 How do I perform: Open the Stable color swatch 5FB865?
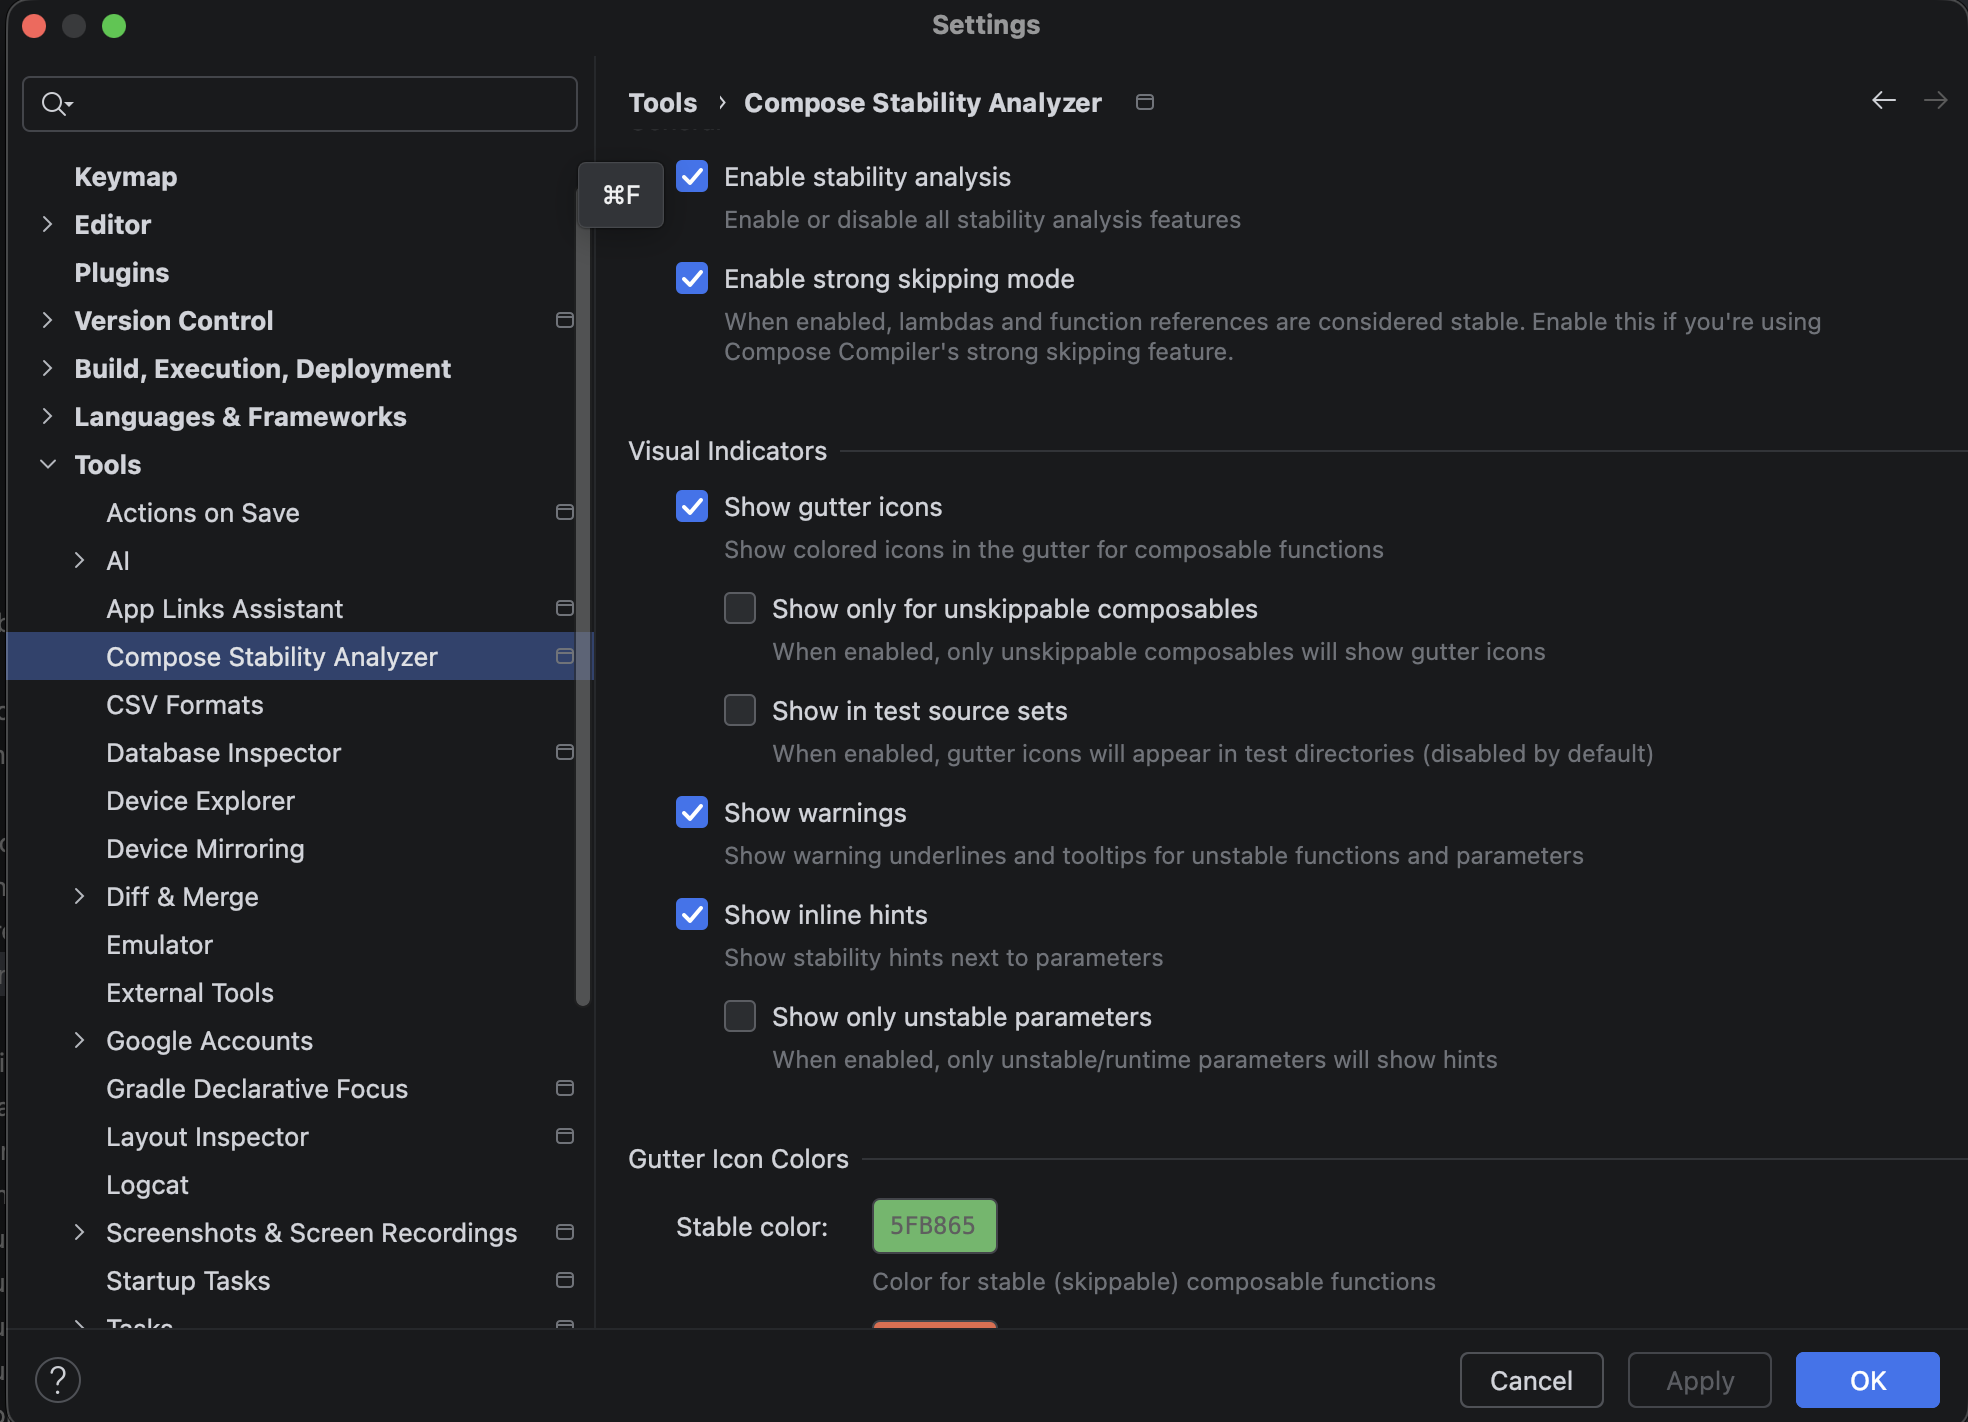tap(934, 1225)
